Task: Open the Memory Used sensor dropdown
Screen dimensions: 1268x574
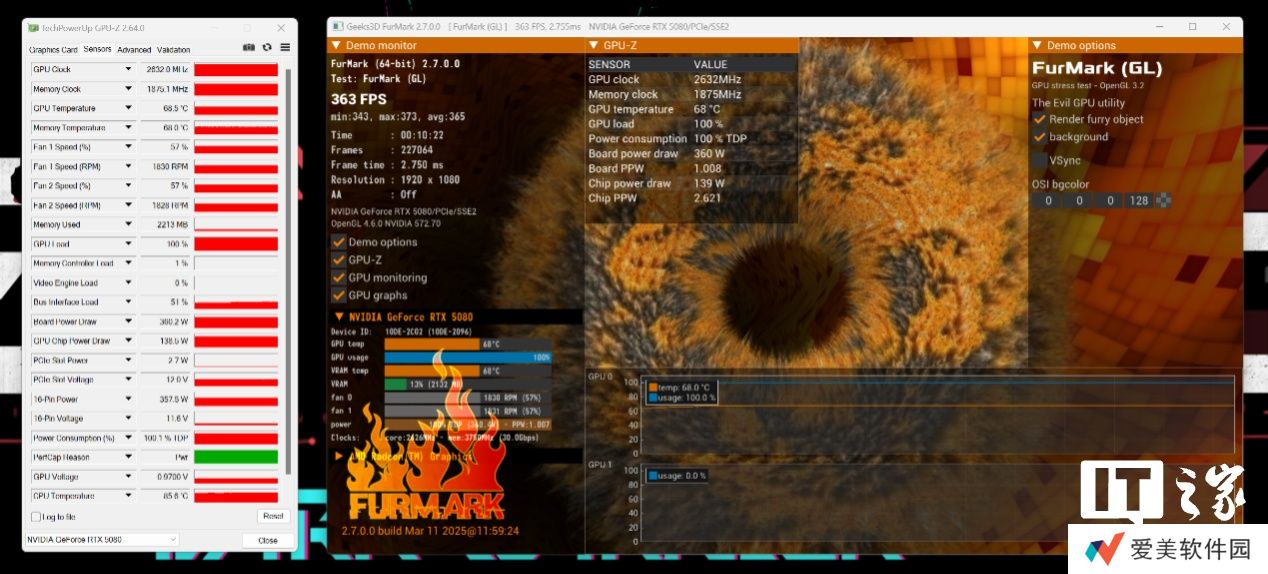Action: click(x=128, y=225)
